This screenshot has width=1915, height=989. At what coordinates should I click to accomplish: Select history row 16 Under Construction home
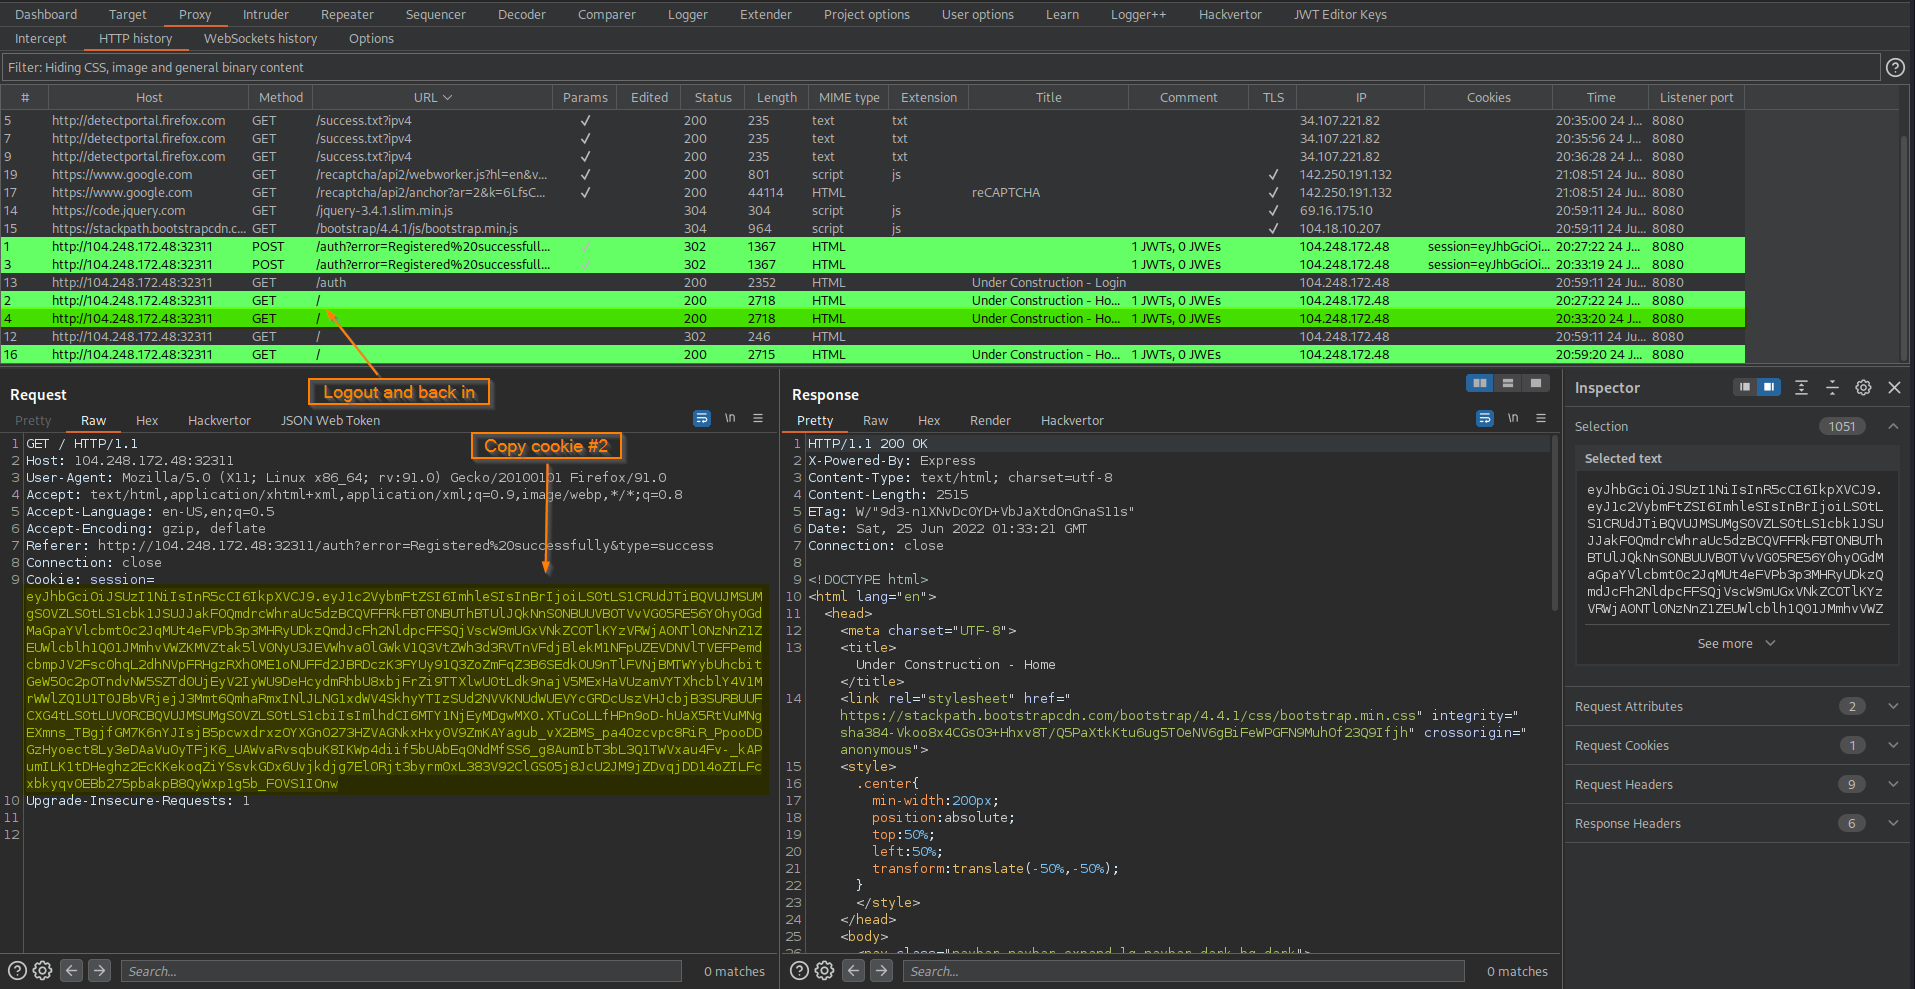pos(873,354)
